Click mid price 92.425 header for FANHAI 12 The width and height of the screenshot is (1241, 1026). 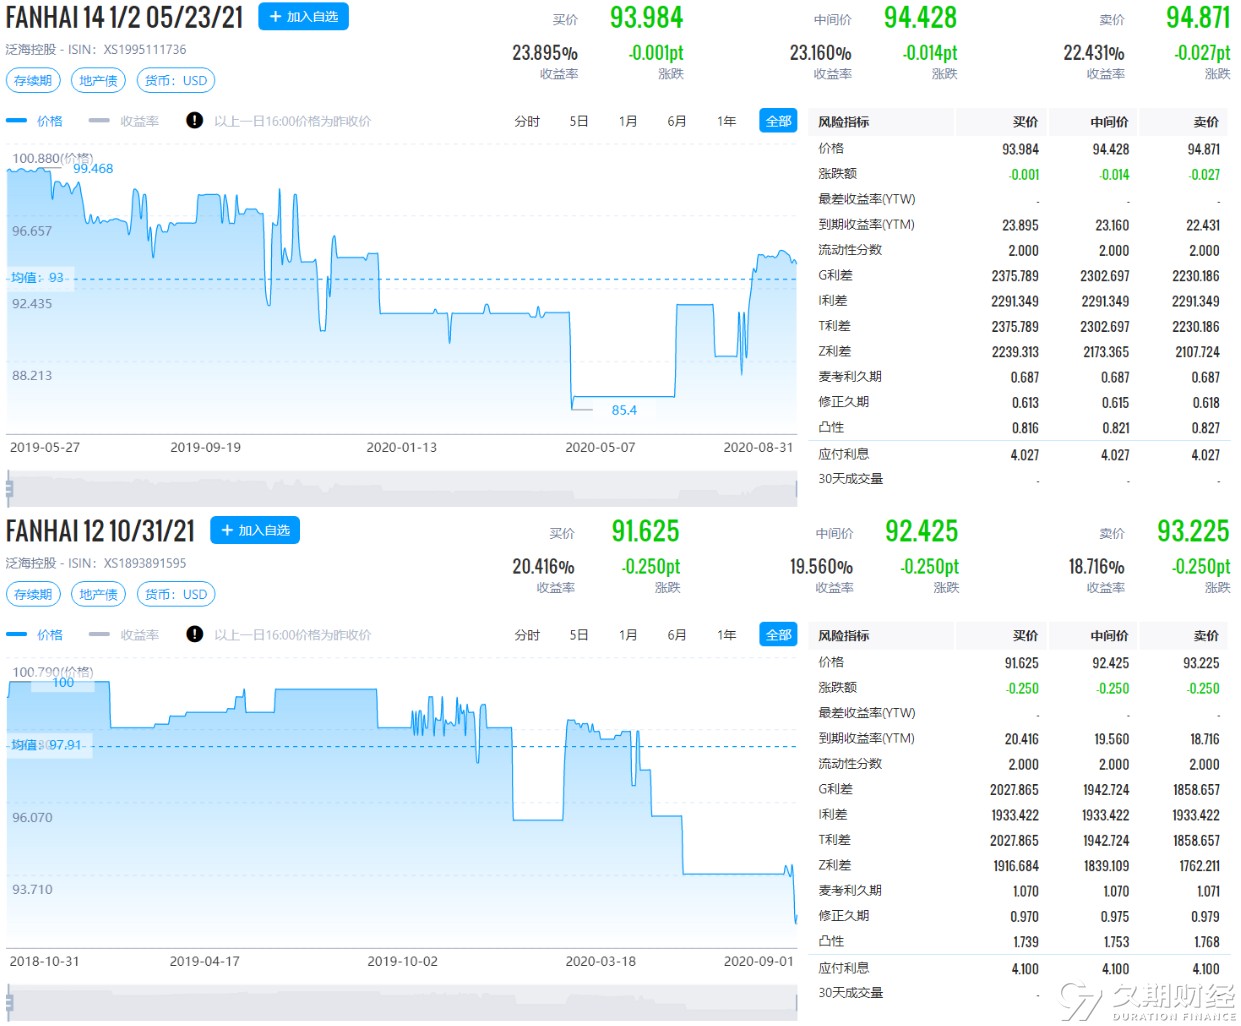[x=921, y=532]
